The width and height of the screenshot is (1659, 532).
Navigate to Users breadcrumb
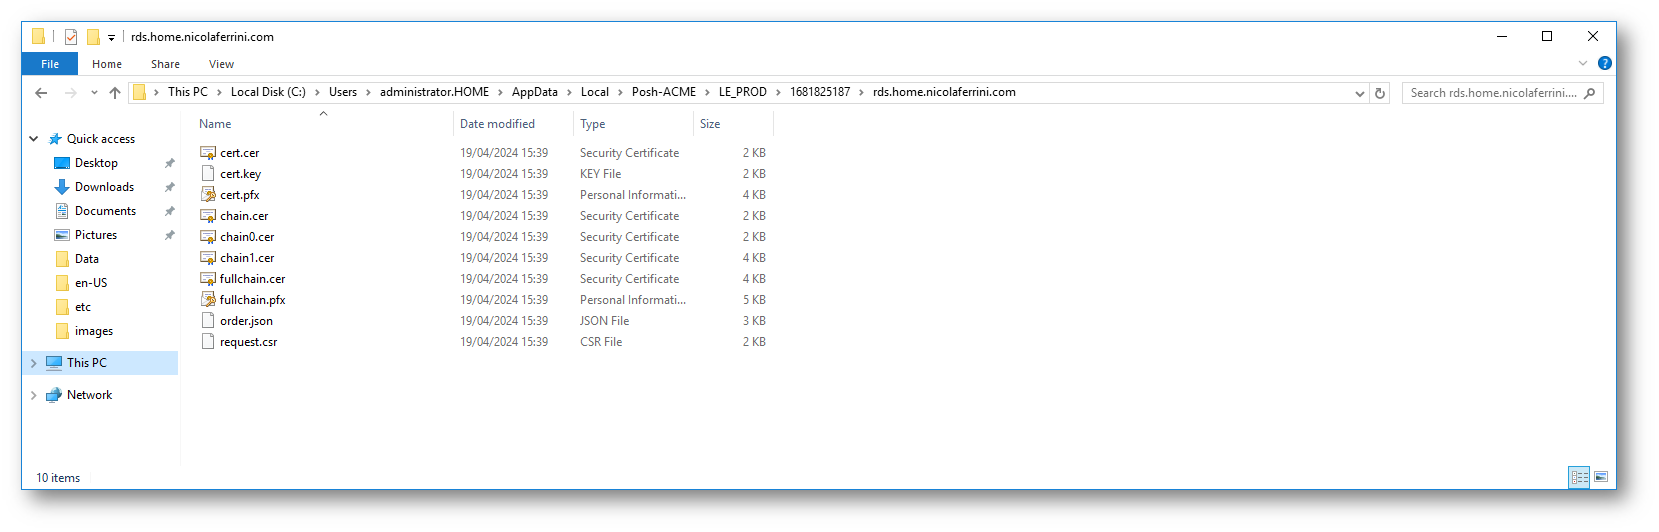click(343, 92)
